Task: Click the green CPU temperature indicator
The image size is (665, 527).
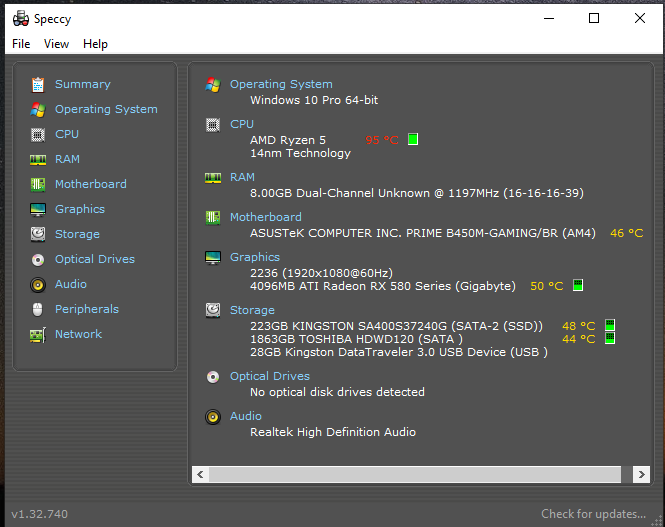Action: [413, 140]
